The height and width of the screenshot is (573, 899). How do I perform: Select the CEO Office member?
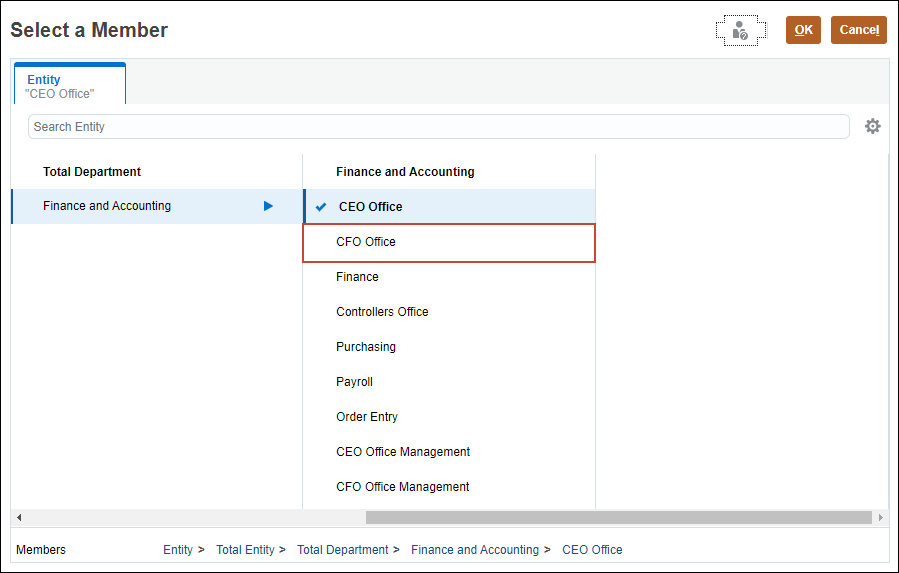449,206
